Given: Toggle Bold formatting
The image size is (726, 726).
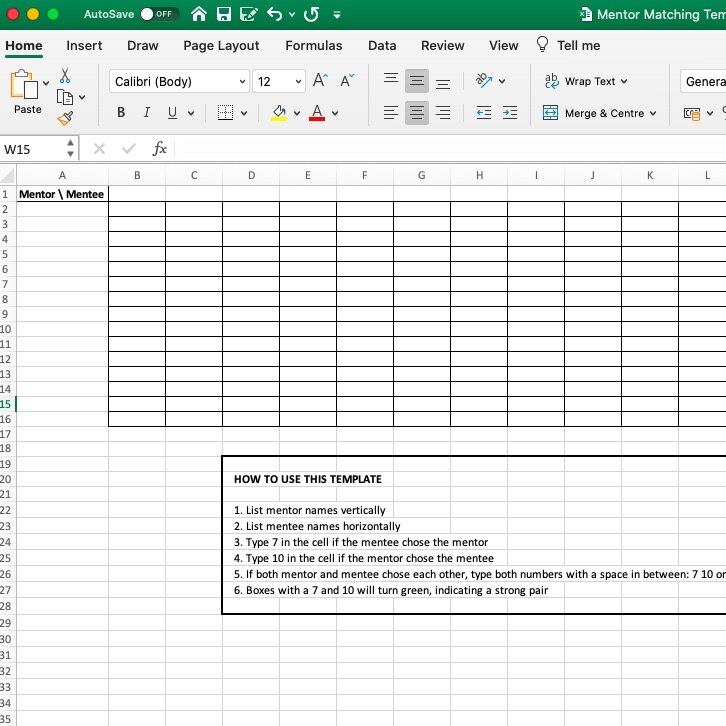Looking at the screenshot, I should click(121, 113).
